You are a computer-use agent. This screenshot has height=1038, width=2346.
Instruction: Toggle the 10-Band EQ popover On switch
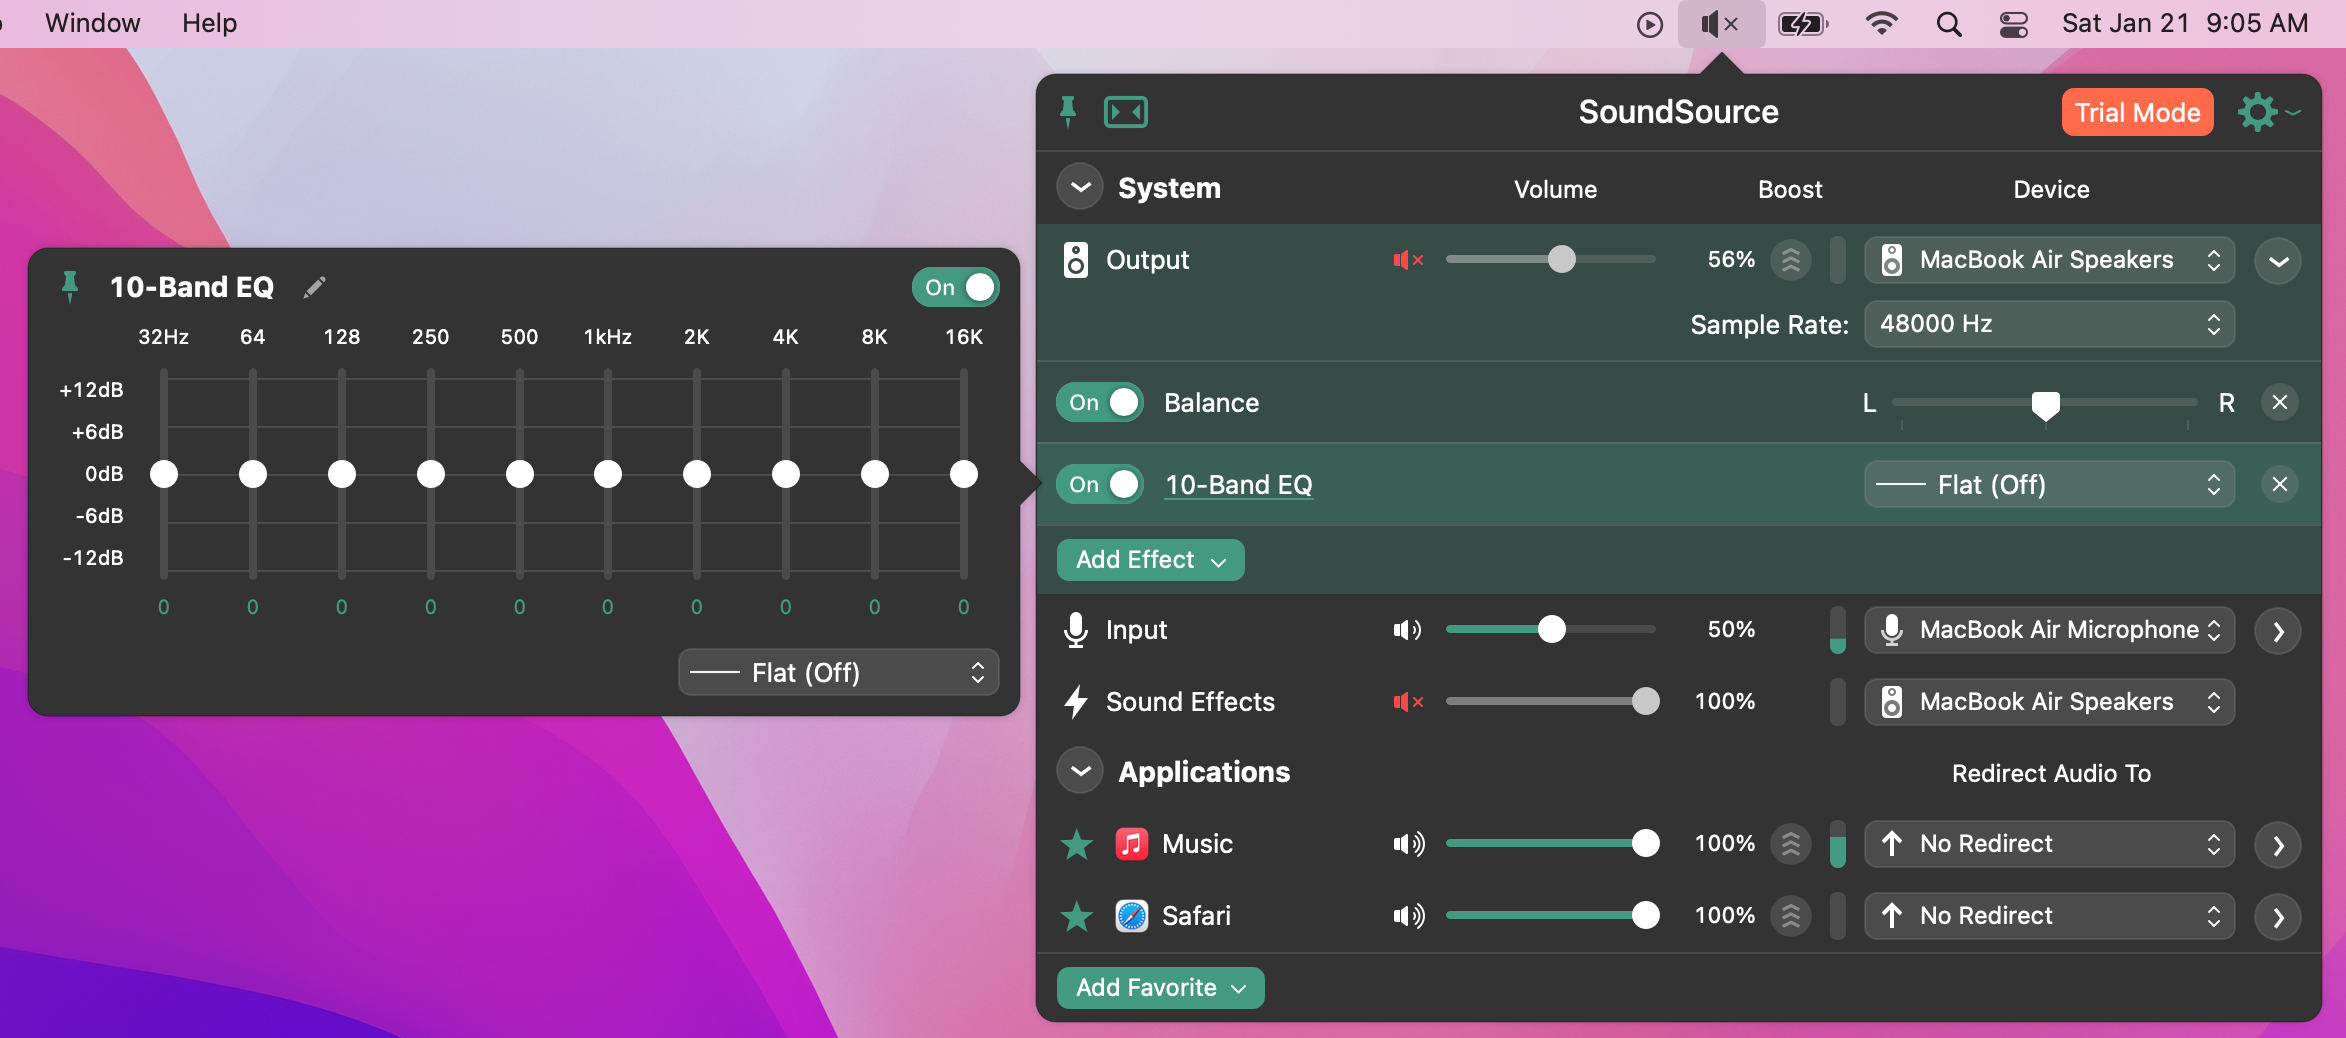pyautogui.click(x=956, y=287)
